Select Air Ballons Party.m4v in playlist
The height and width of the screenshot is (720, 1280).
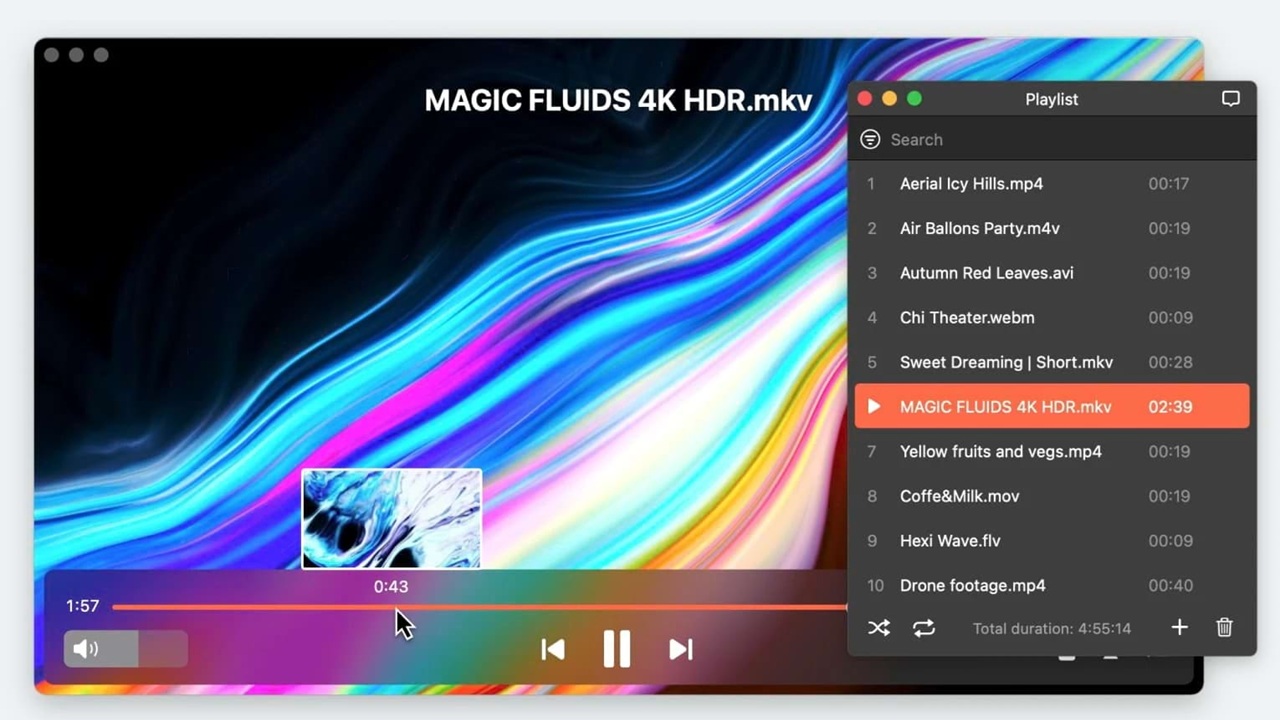click(x=979, y=228)
